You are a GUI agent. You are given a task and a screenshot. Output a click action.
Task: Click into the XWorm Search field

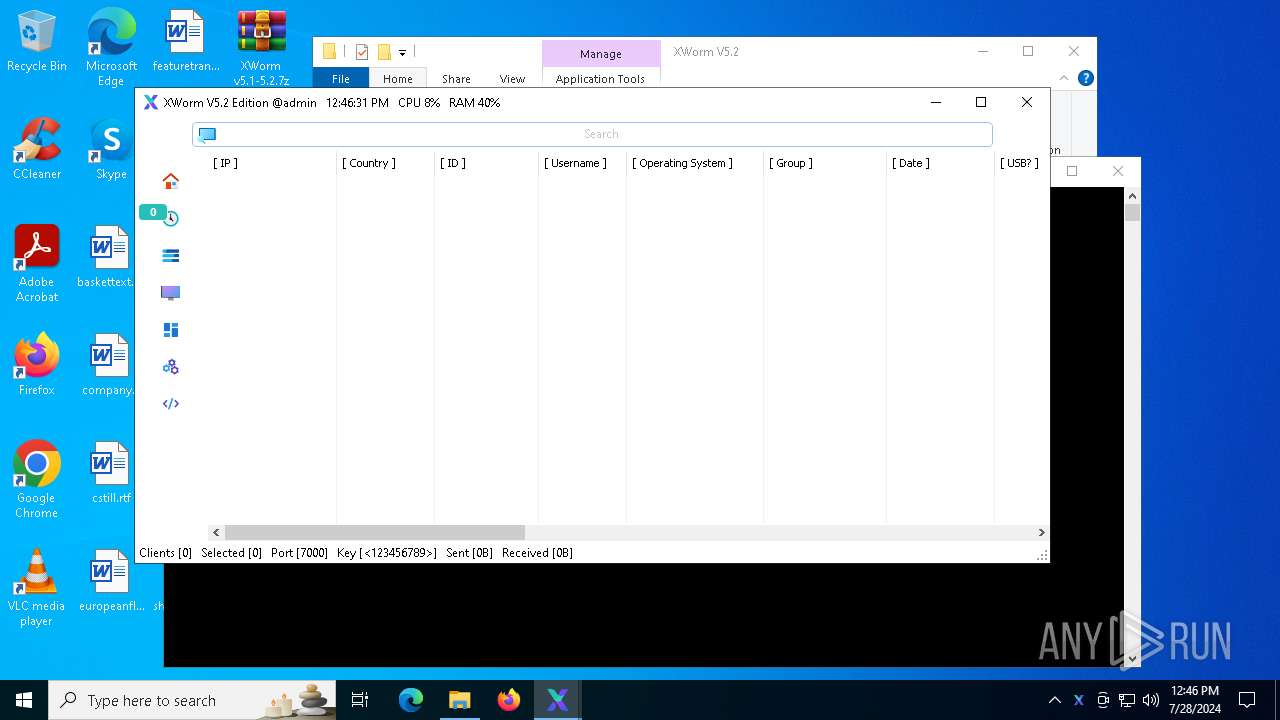592,134
